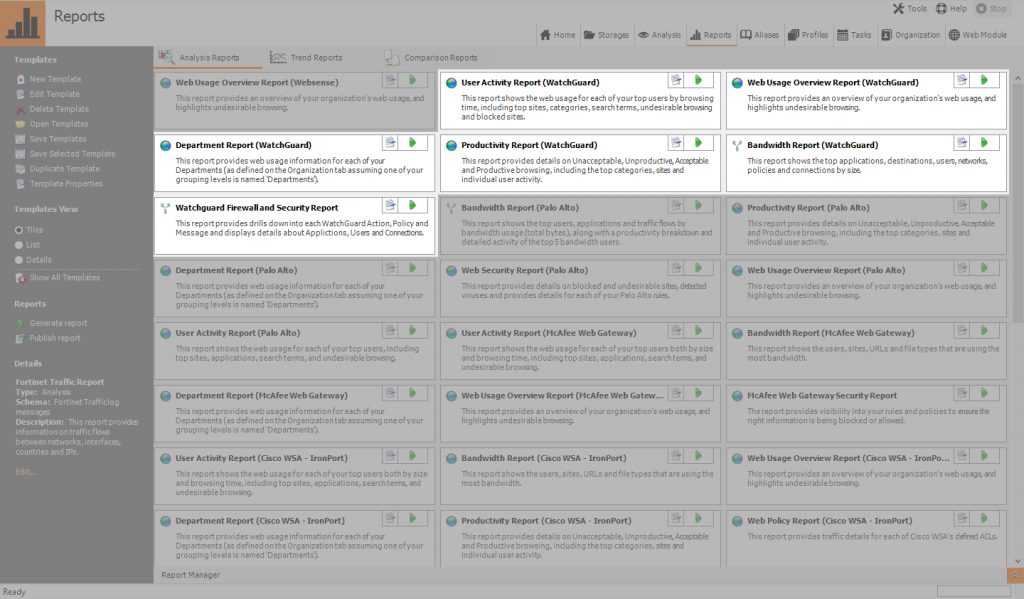Select the User Activity Report (Palo Alto) tile

click(x=295, y=351)
